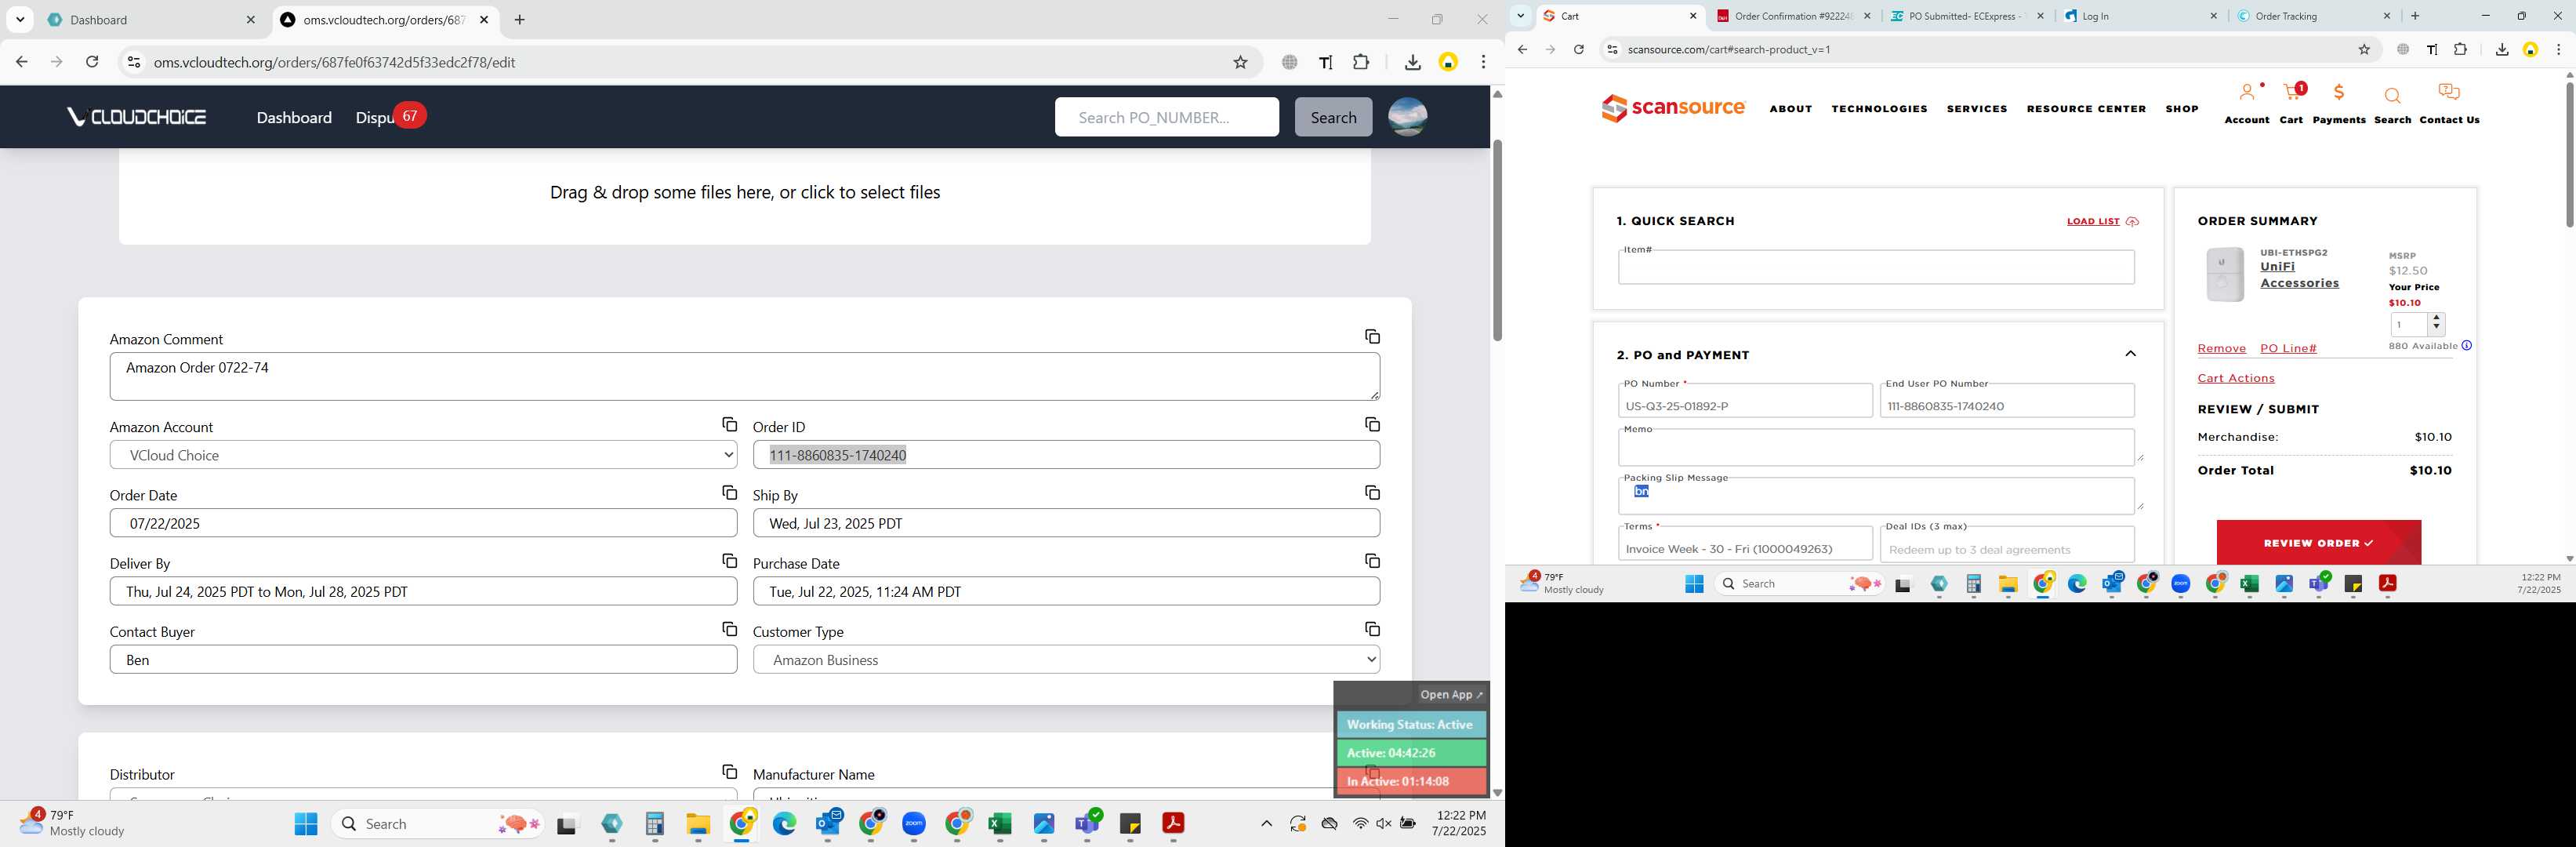Click the user avatar in the CloudChoice header

coord(1407,117)
